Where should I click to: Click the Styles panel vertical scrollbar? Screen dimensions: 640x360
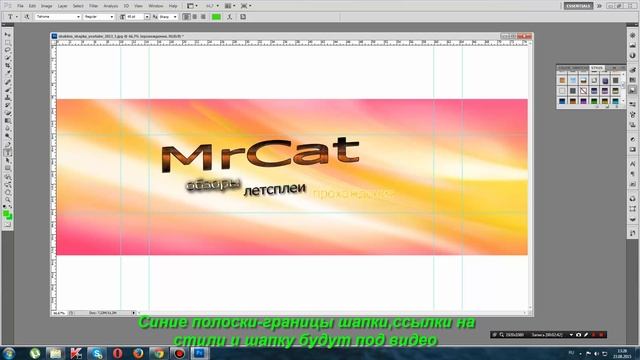click(623, 88)
